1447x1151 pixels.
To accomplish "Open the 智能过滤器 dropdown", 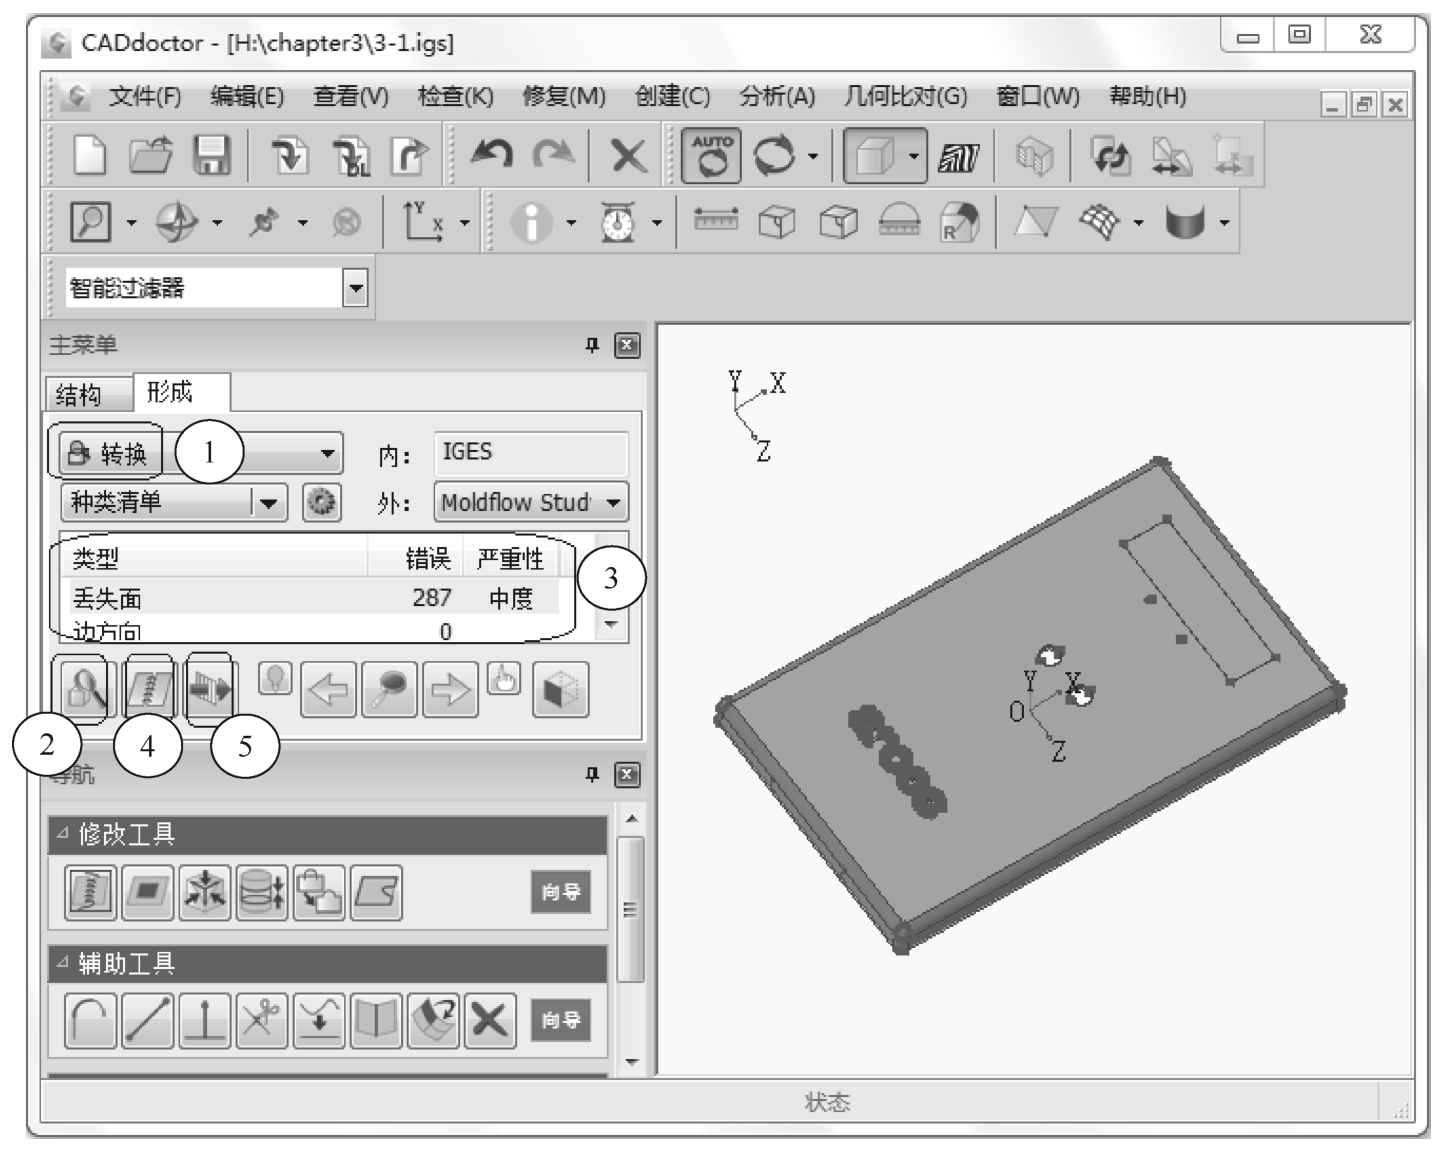I will click(355, 289).
